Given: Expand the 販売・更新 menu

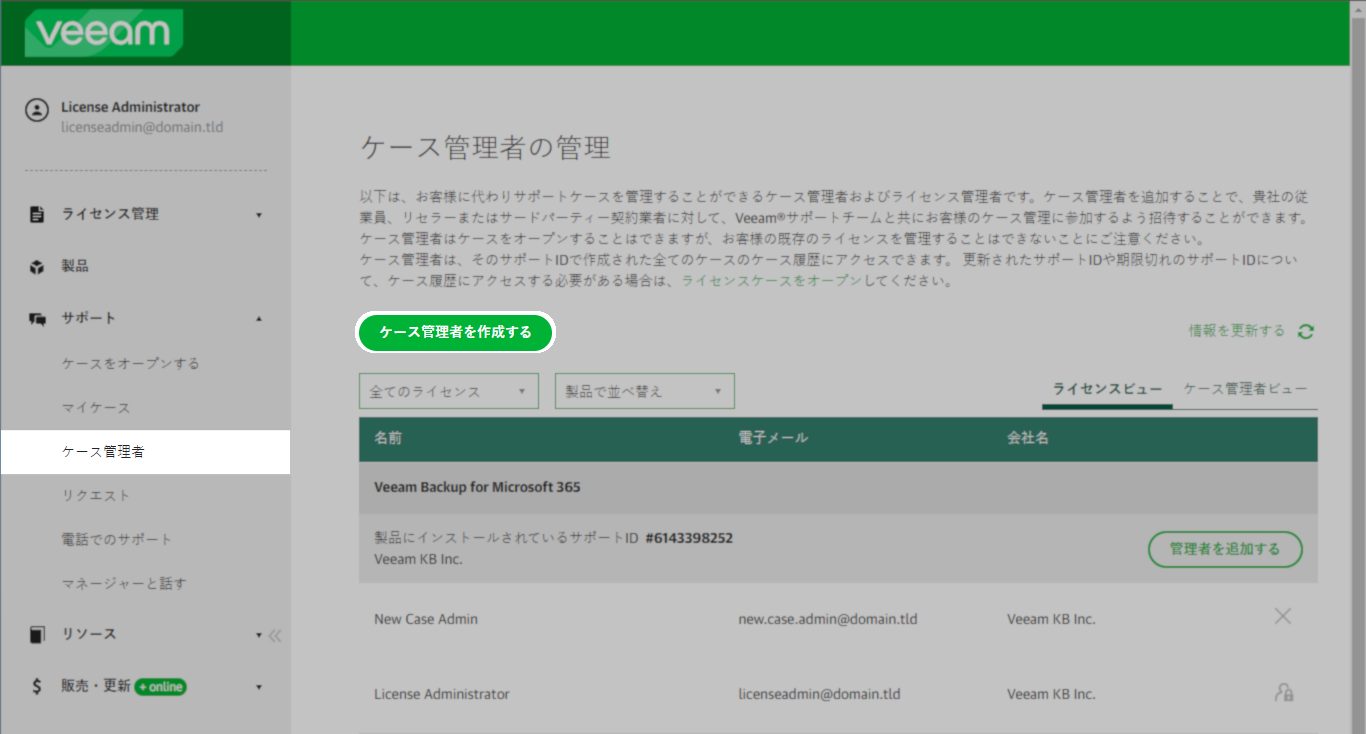Looking at the screenshot, I should [x=259, y=687].
